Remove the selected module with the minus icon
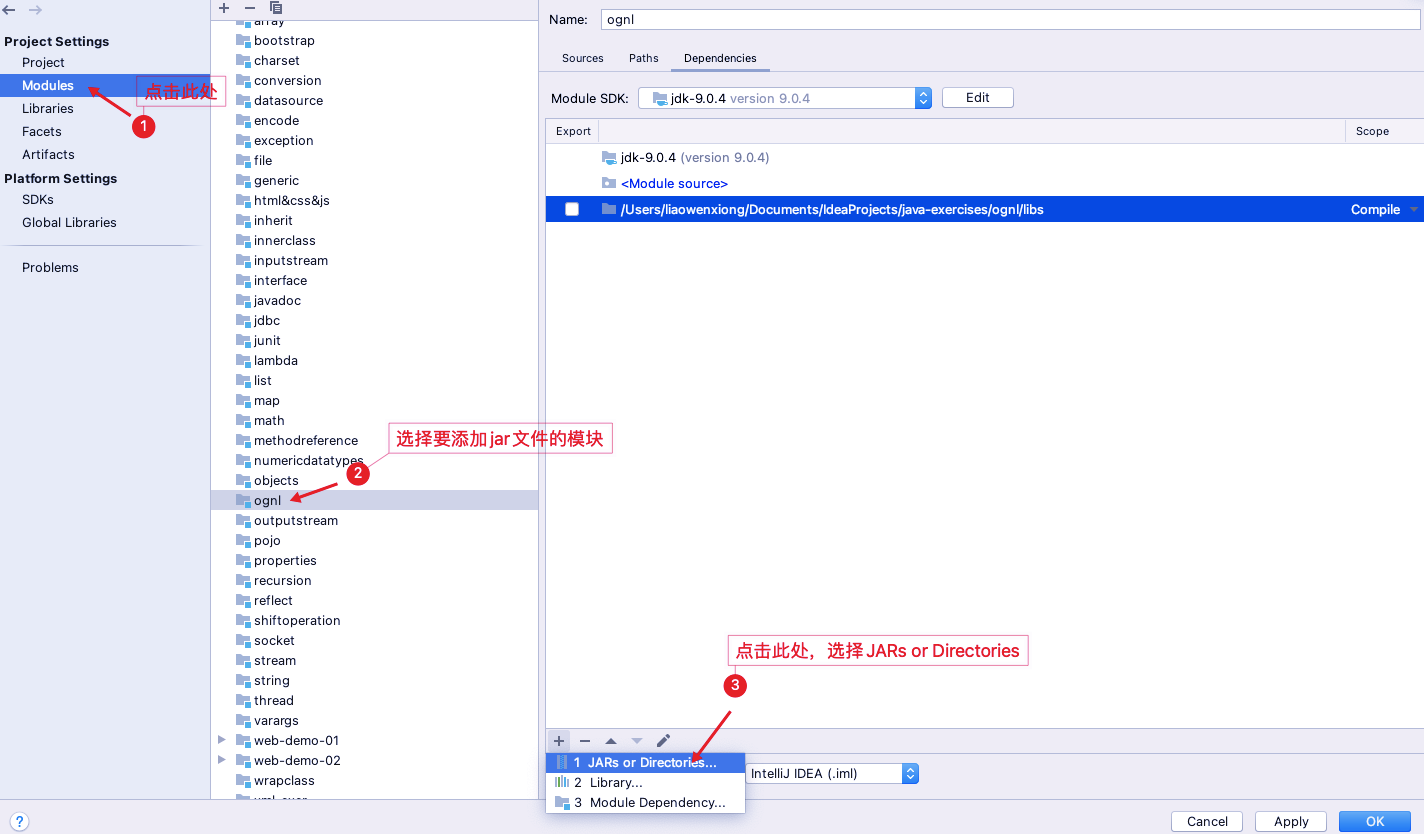 click(250, 8)
